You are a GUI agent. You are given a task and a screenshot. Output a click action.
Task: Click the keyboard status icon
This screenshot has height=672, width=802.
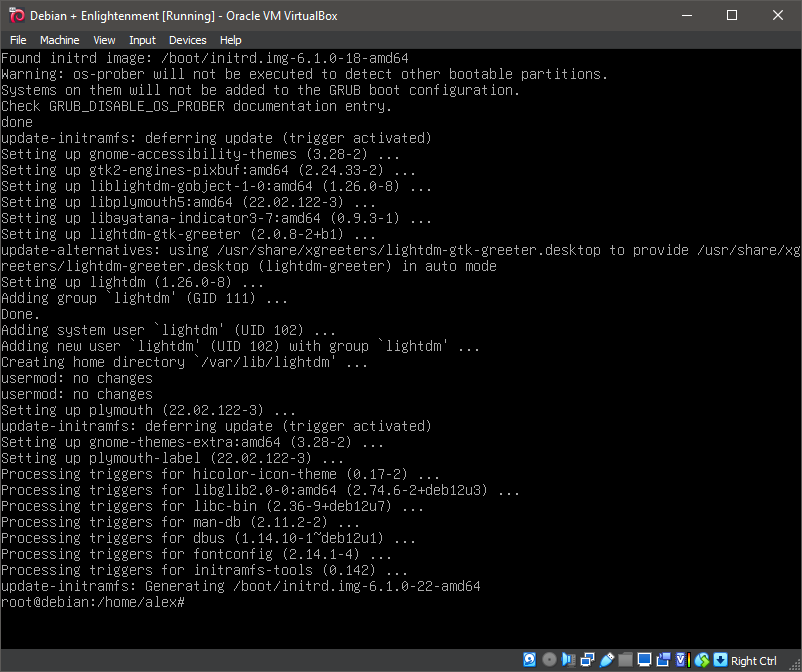[x=720, y=659]
